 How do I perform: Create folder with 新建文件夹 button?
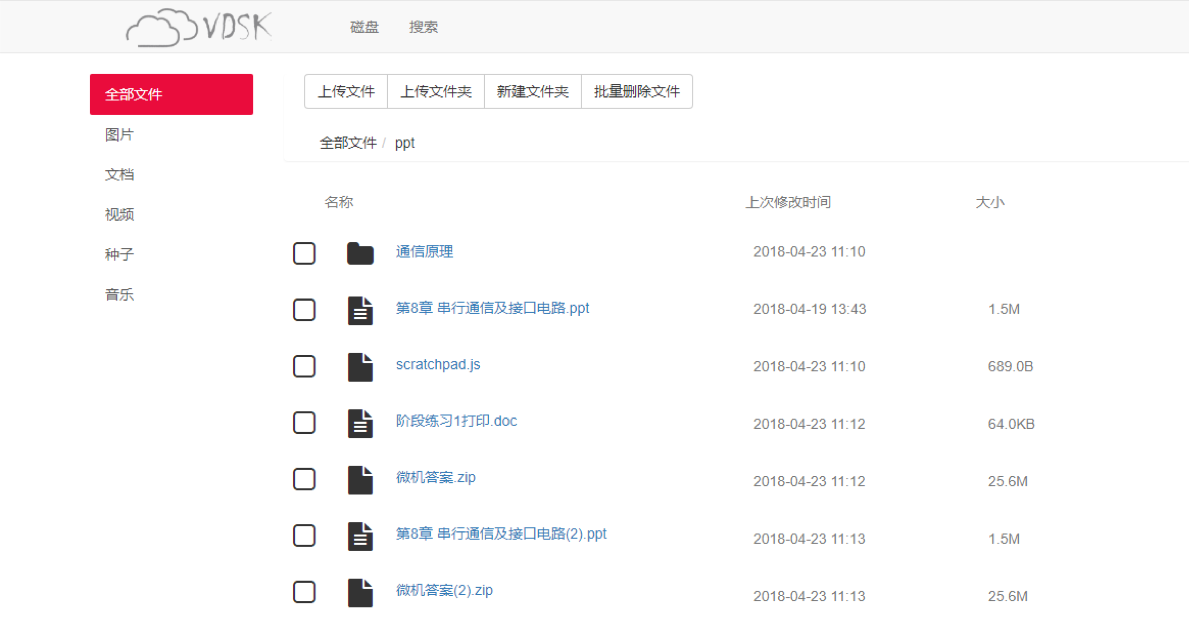tap(533, 92)
